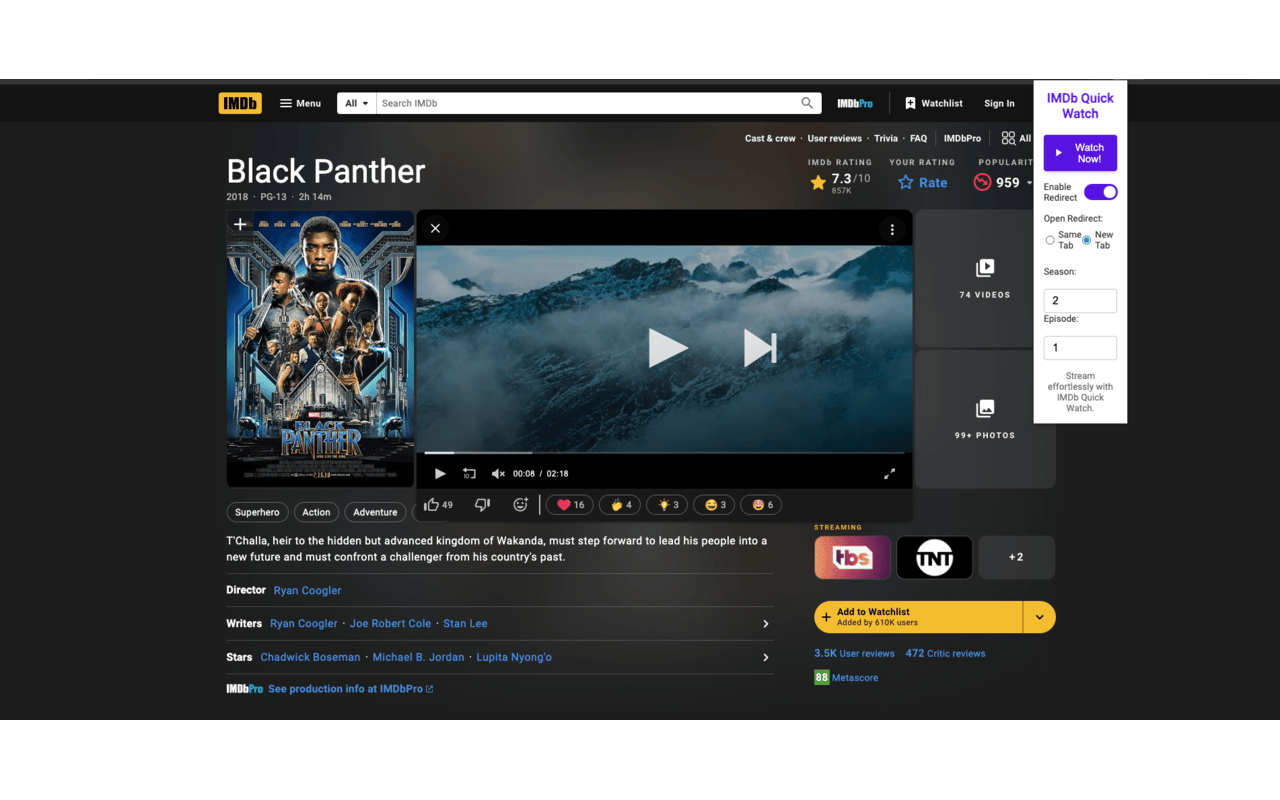Open 88 Metascore link
The width and height of the screenshot is (1280, 800).
(846, 677)
